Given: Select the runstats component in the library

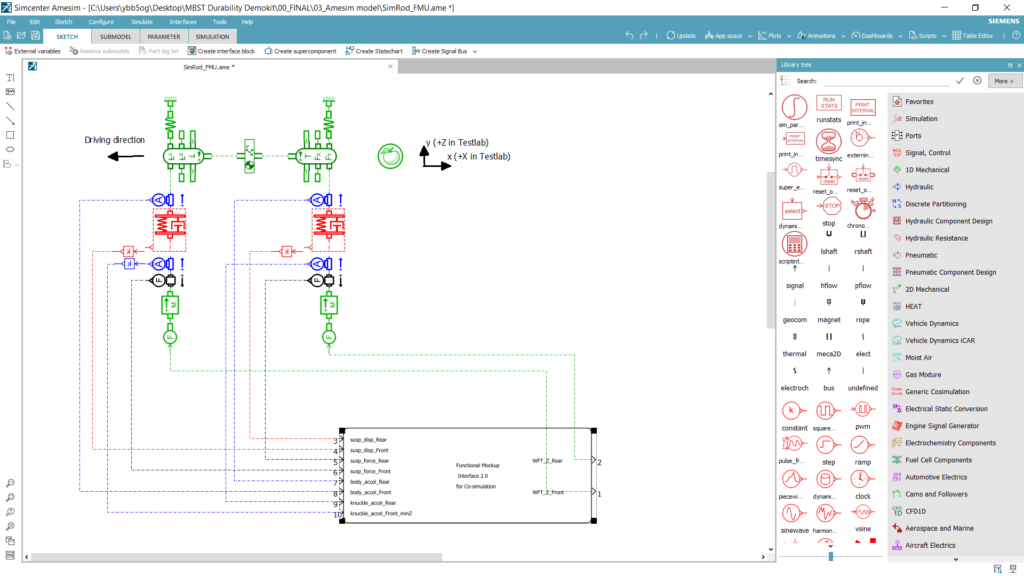Looking at the screenshot, I should (828, 104).
